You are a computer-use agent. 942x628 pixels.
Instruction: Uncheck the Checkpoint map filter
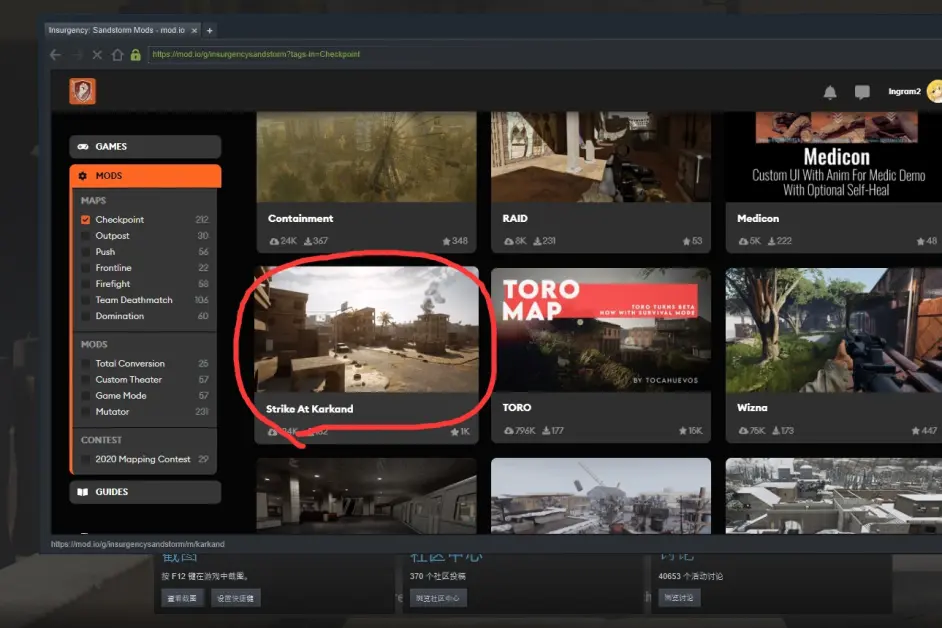coord(86,220)
